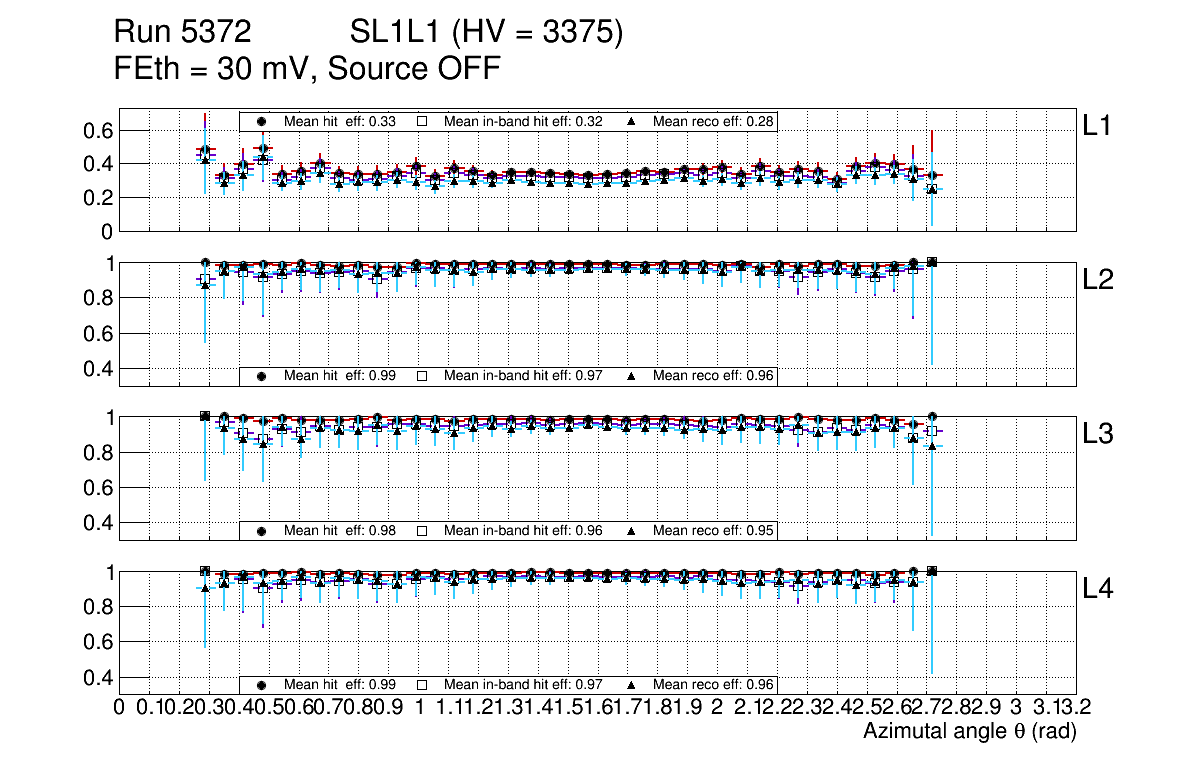The width and height of the screenshot is (1196, 772).
Task: Click 'Mean in-band hit eff: 0.97' in L4 legend
Action: tap(523, 685)
